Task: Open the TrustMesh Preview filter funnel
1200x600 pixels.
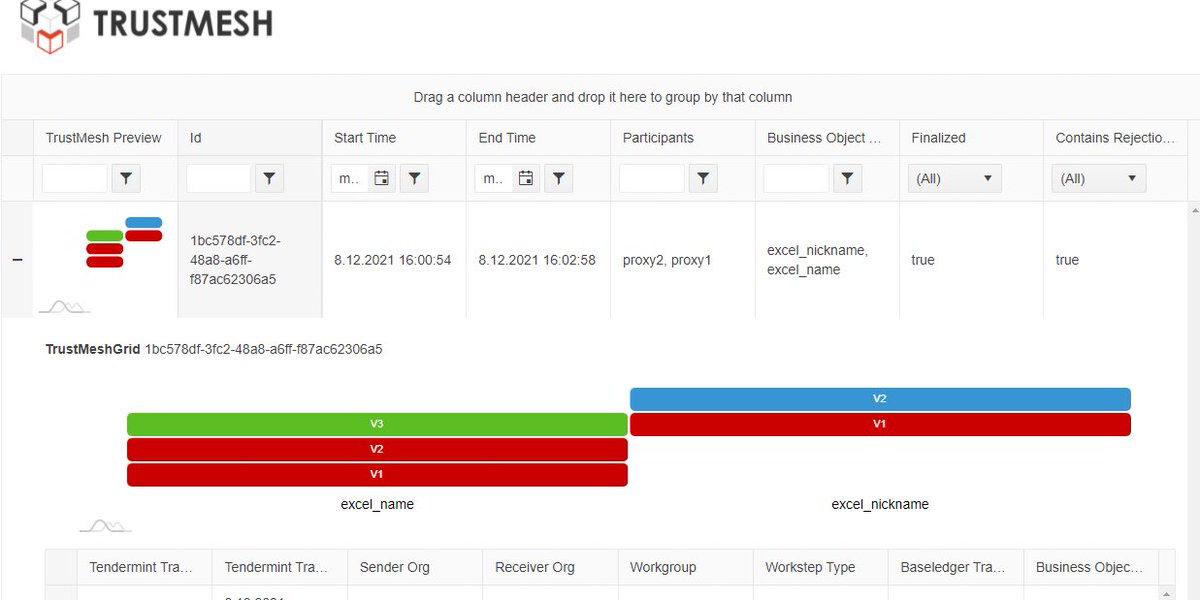Action: click(x=126, y=178)
